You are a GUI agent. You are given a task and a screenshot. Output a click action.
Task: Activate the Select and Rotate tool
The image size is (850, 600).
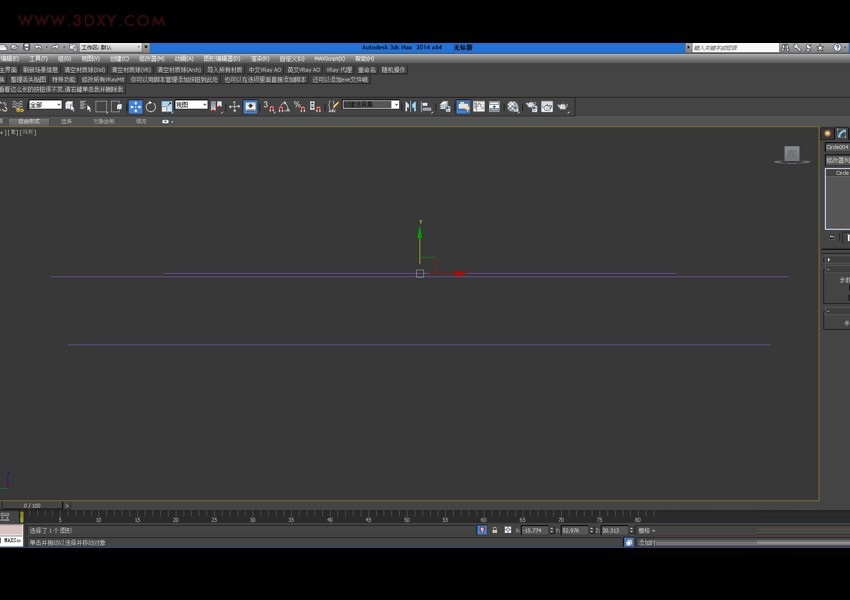[151, 107]
